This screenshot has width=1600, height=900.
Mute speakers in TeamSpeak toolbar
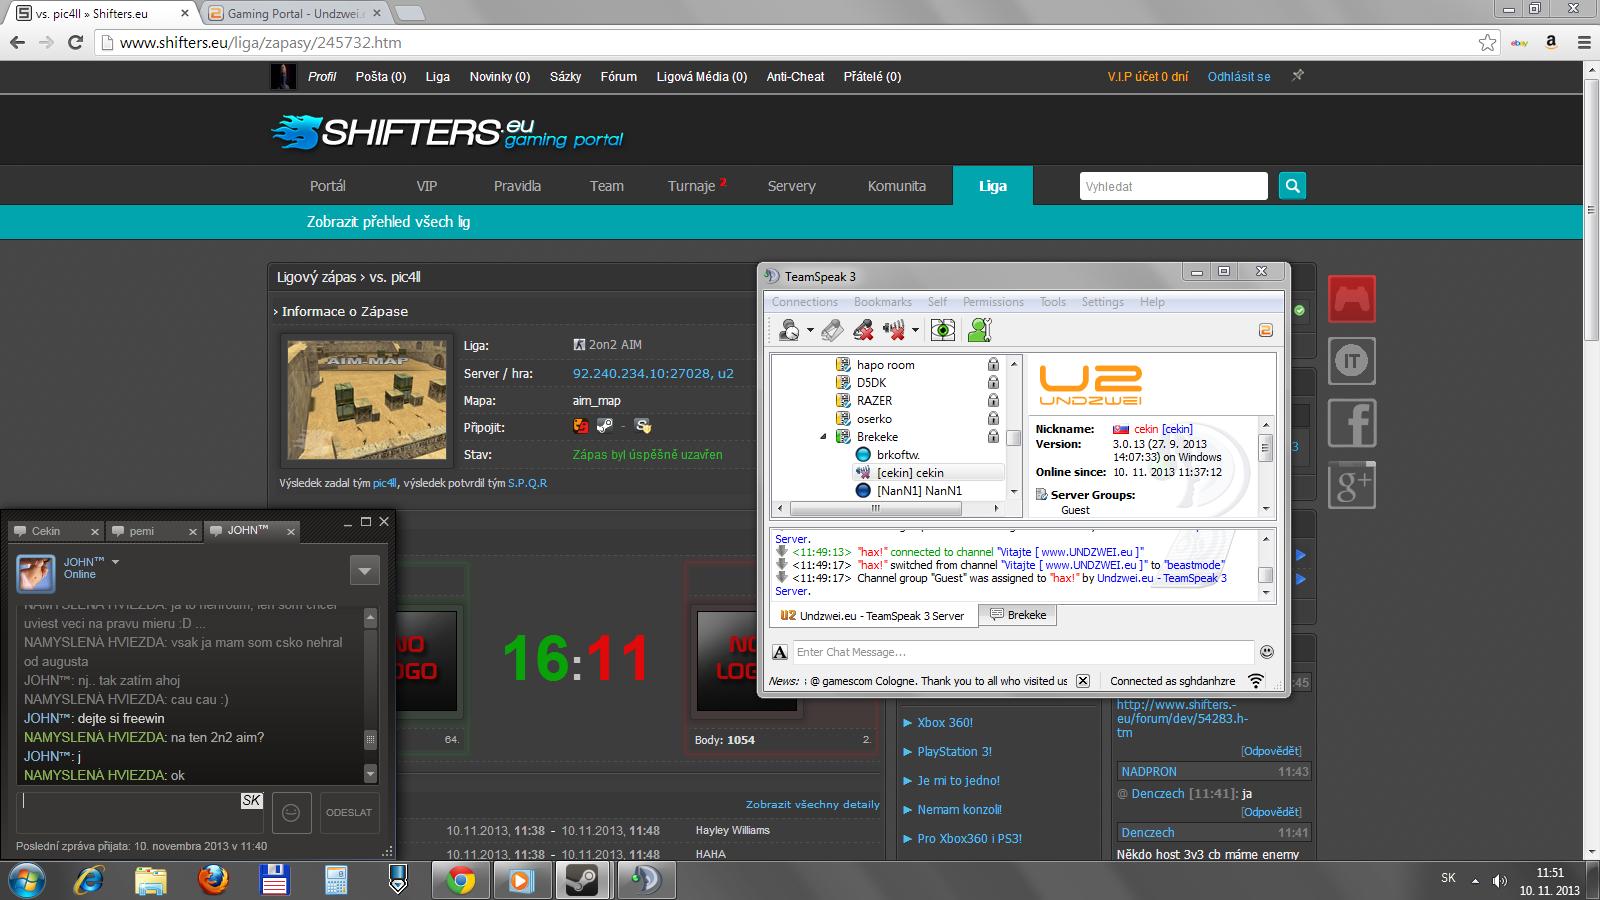tap(895, 330)
